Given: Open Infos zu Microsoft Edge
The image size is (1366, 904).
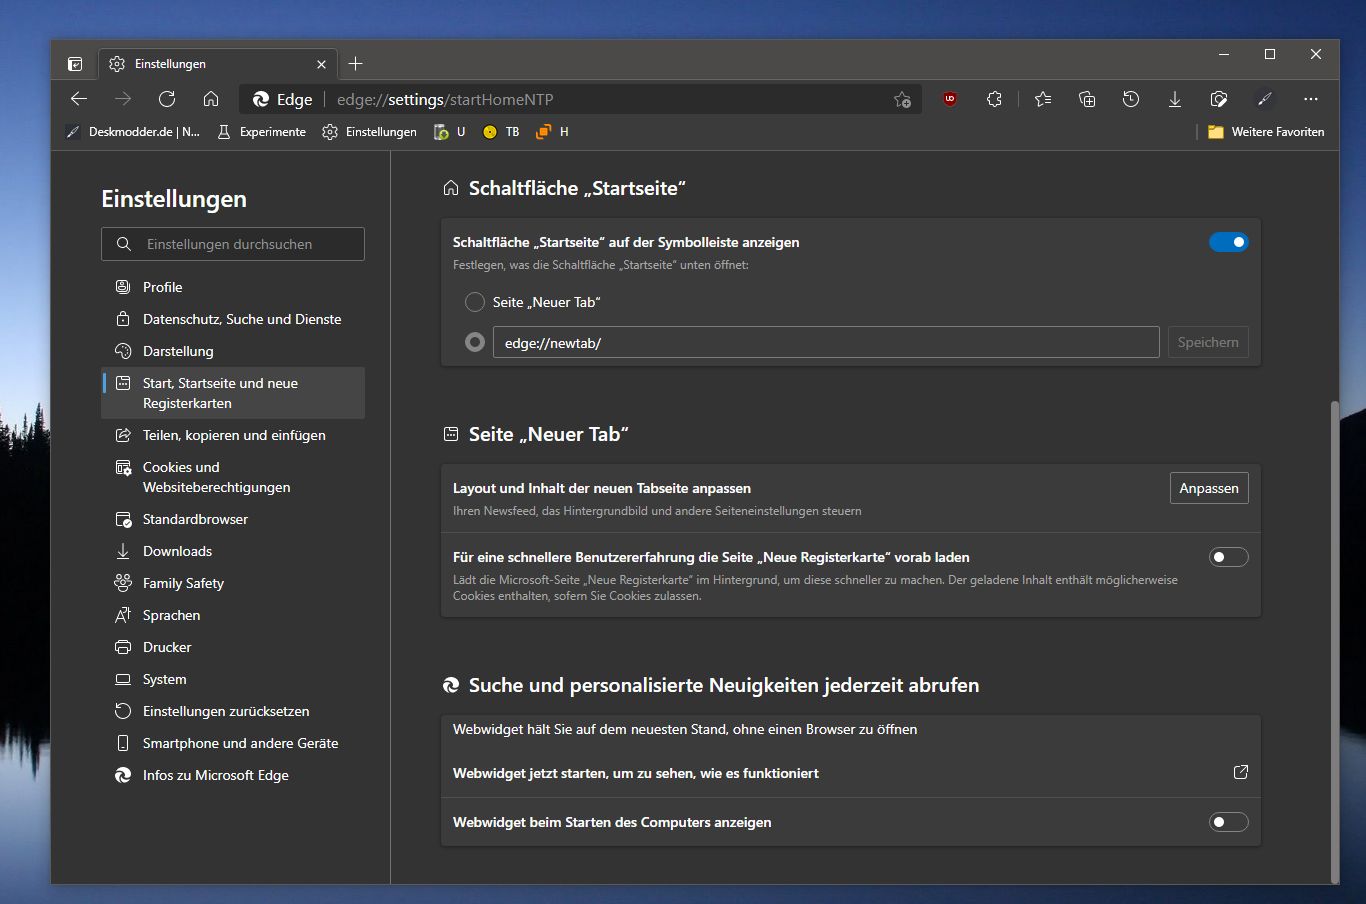Looking at the screenshot, I should point(233,775).
